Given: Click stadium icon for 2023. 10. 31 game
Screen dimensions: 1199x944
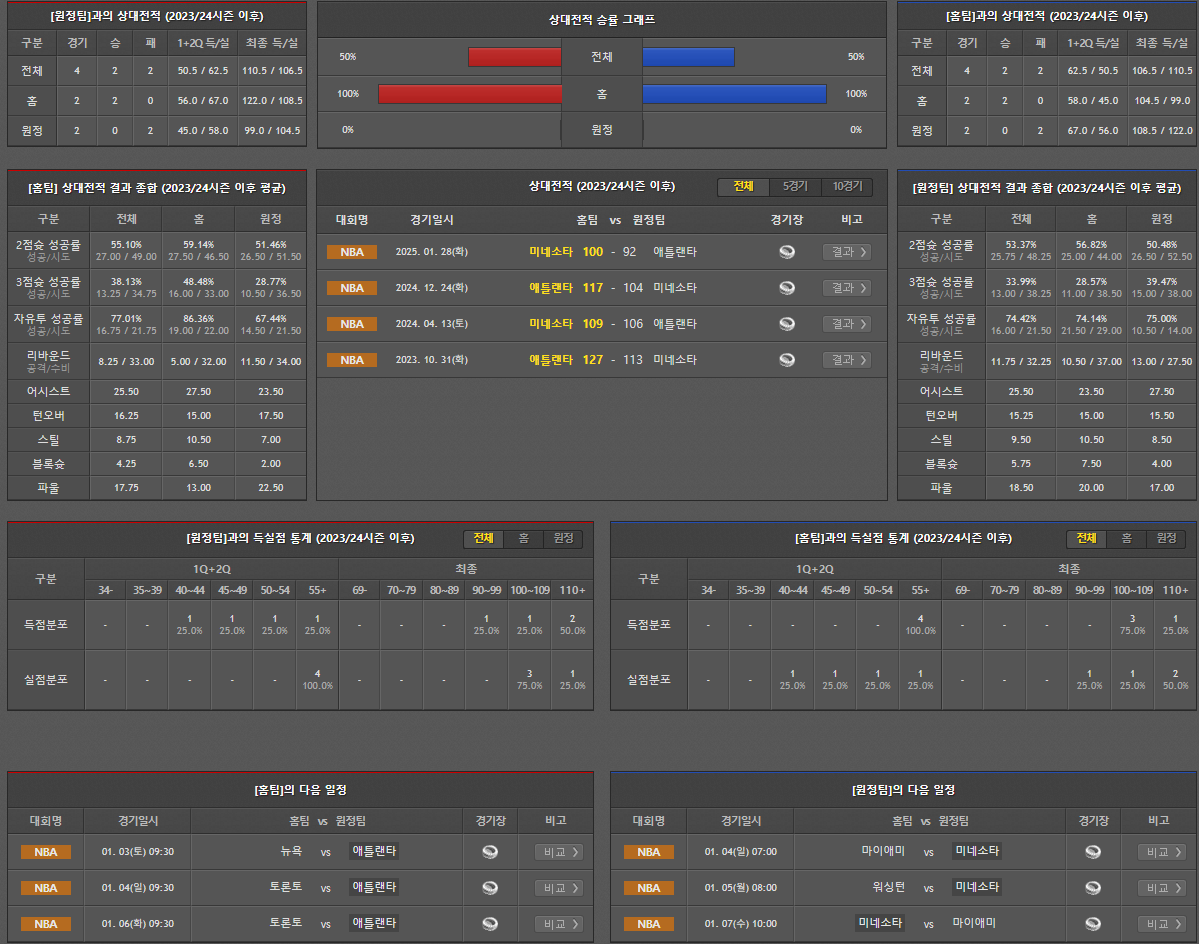Looking at the screenshot, I should pos(787,360).
